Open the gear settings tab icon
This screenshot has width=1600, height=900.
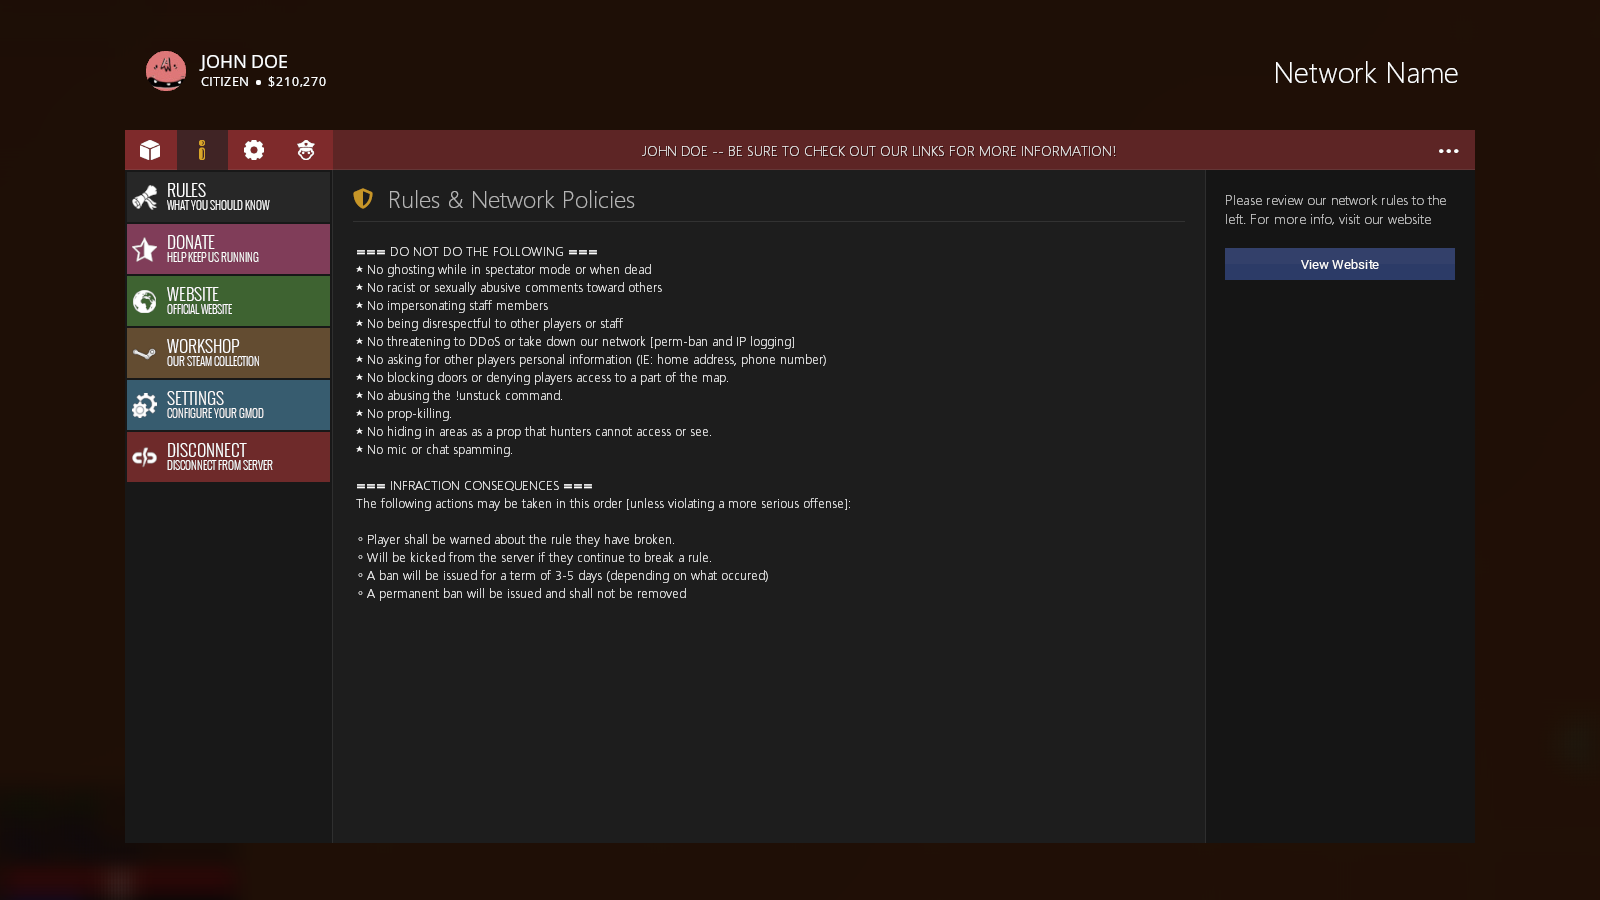(x=254, y=150)
